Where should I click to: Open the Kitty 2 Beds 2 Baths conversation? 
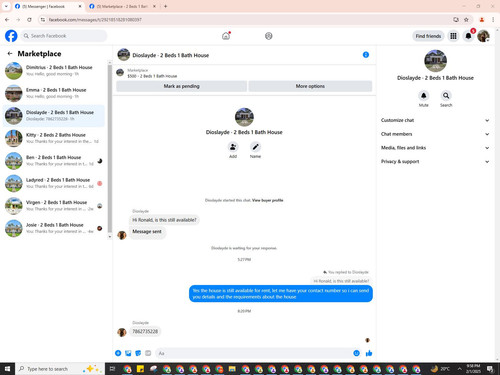click(54, 138)
